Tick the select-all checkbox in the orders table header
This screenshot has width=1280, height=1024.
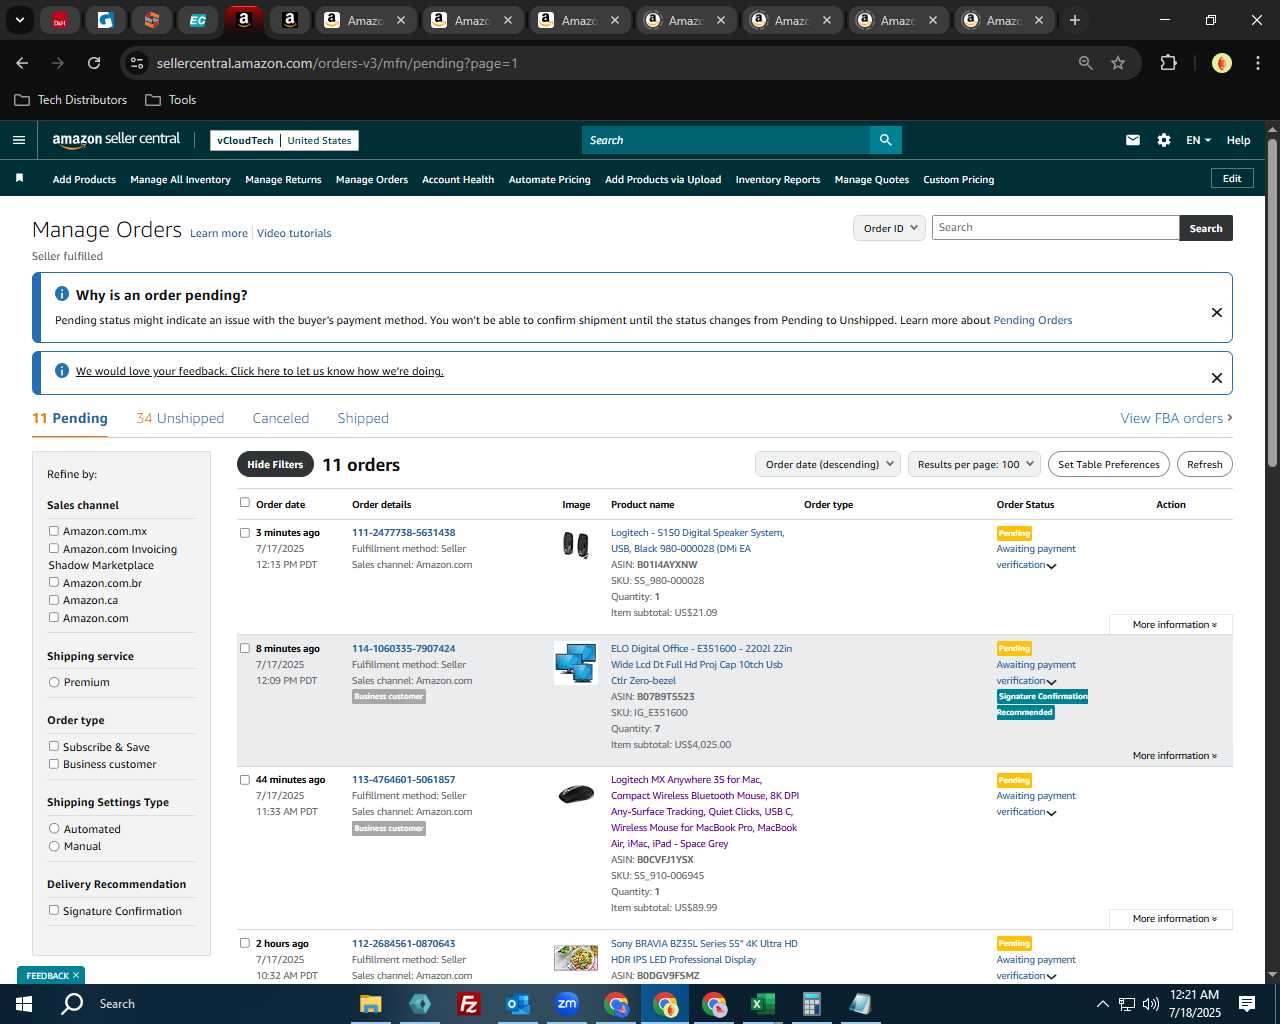245,503
